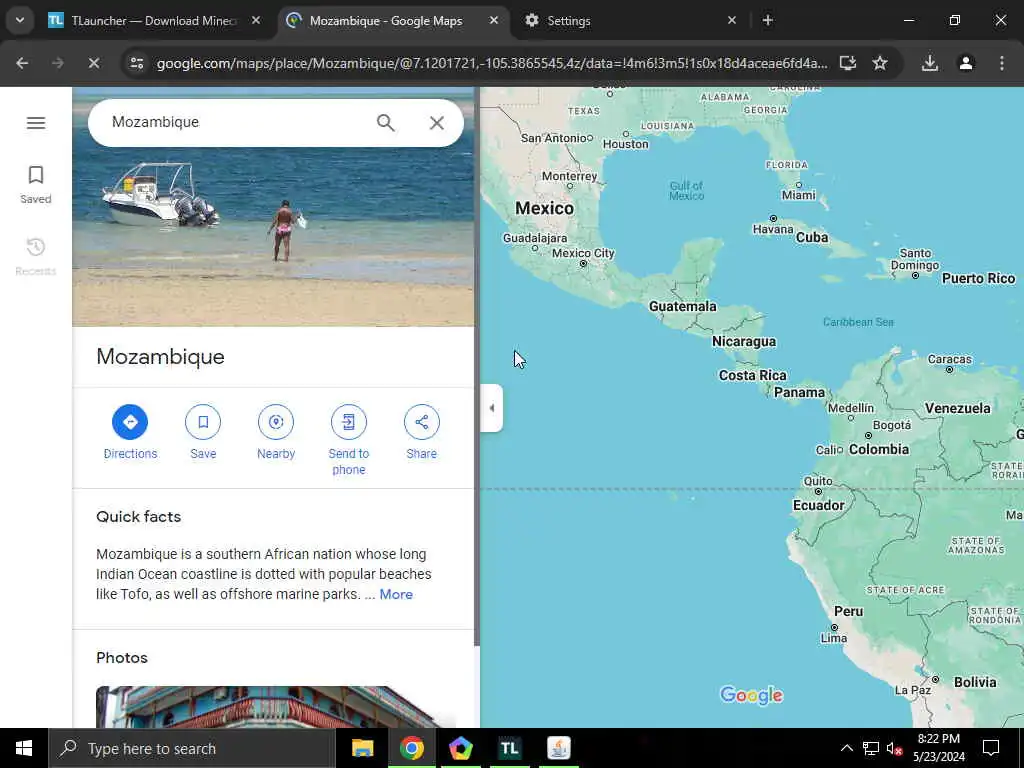
Task: Click Costa Rica on the map
Action: tap(752, 376)
